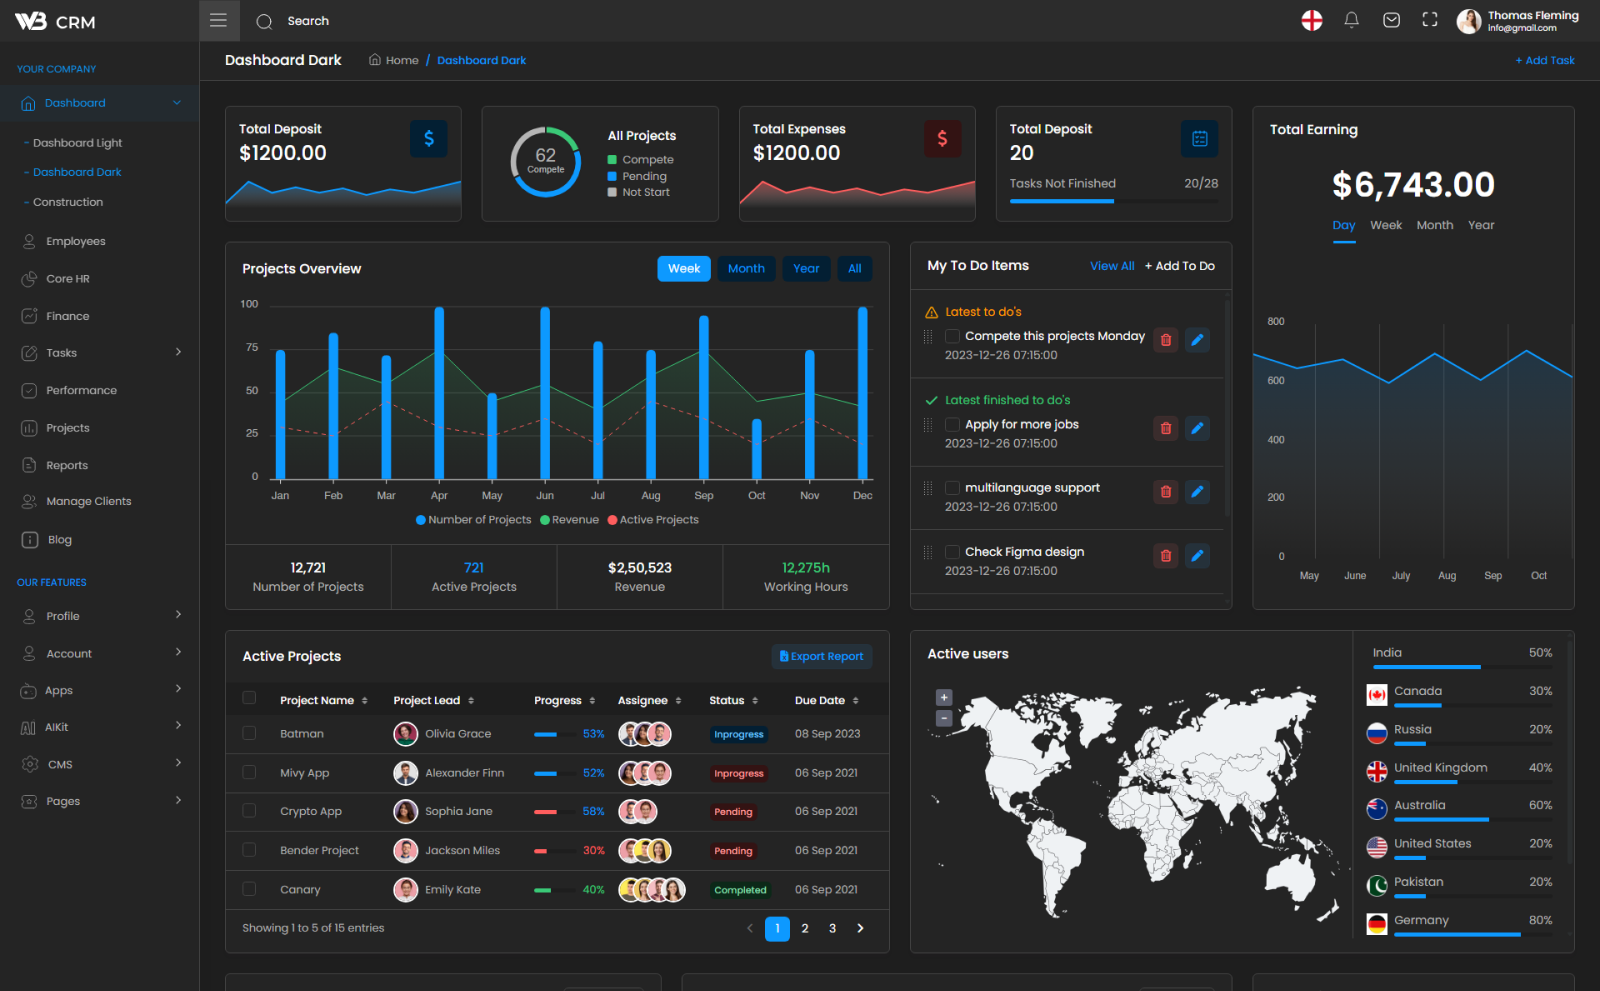Screen dimensions: 1600x991
Task: Expand the Account sidebar submenu
Action: click(x=178, y=652)
